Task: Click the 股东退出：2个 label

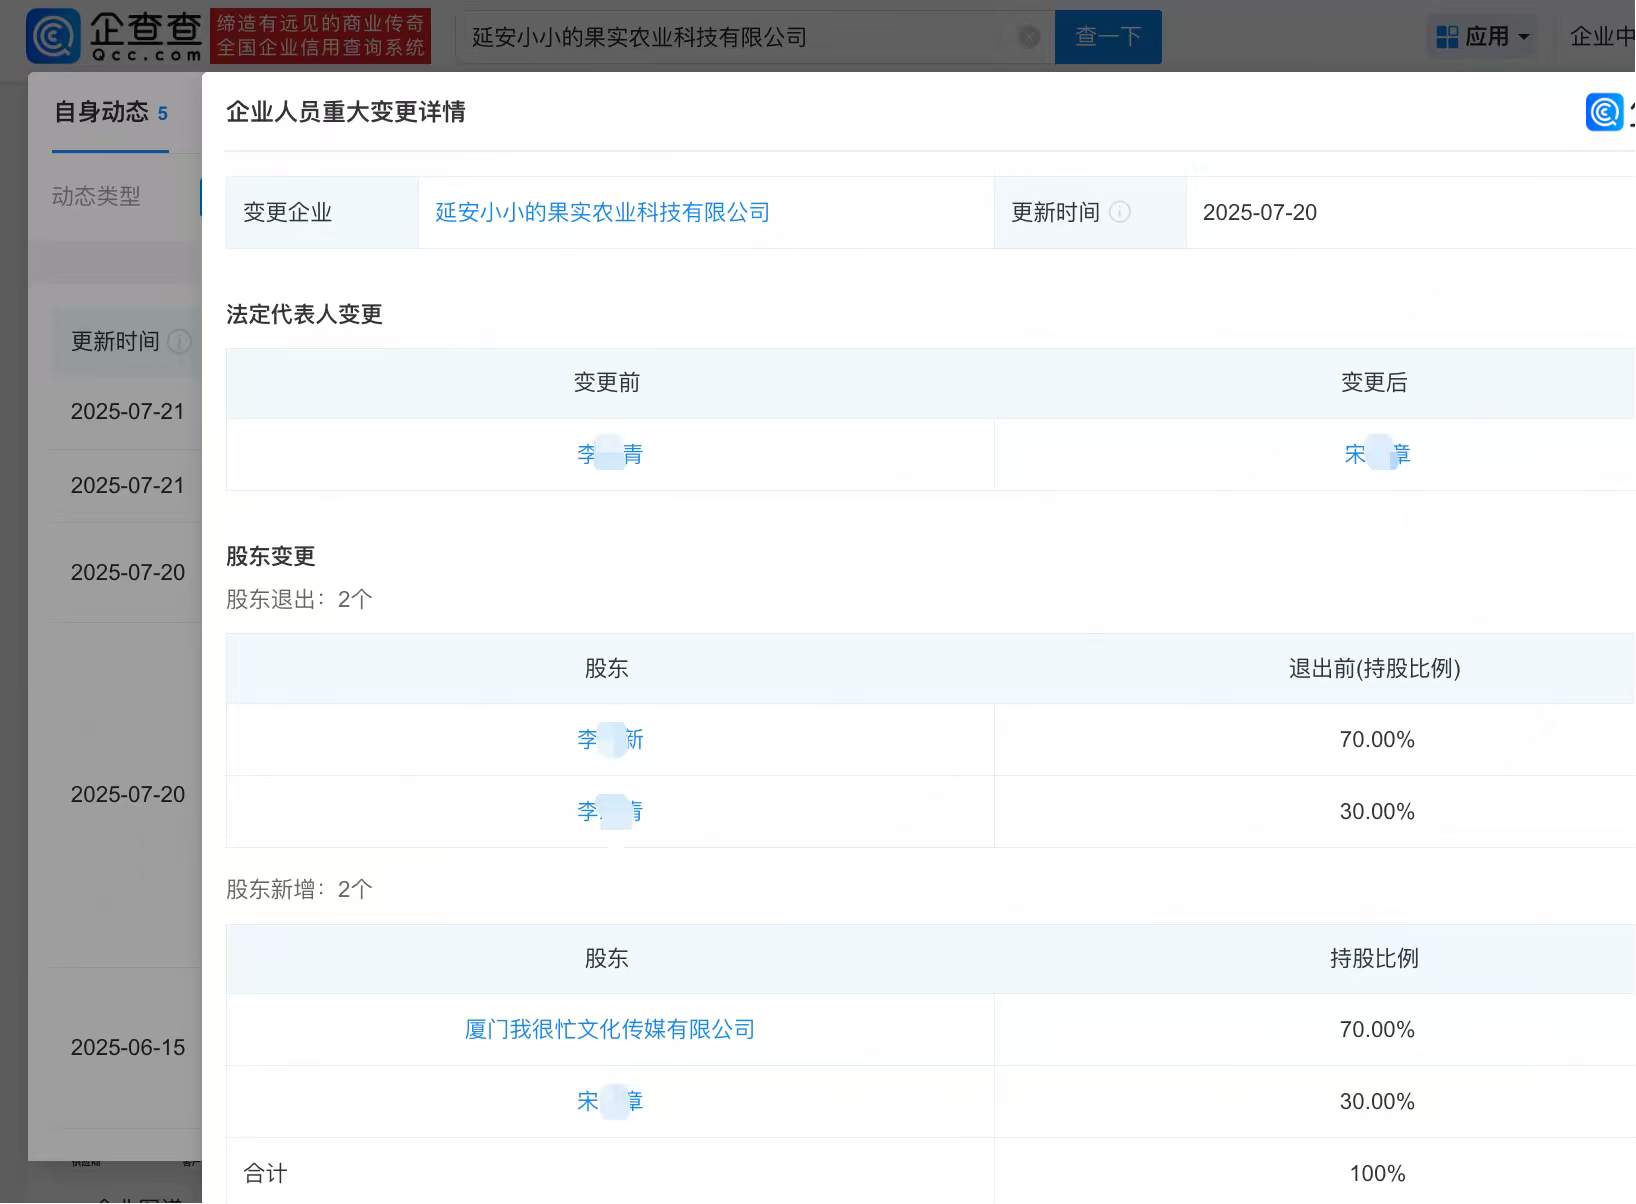Action: click(x=299, y=599)
